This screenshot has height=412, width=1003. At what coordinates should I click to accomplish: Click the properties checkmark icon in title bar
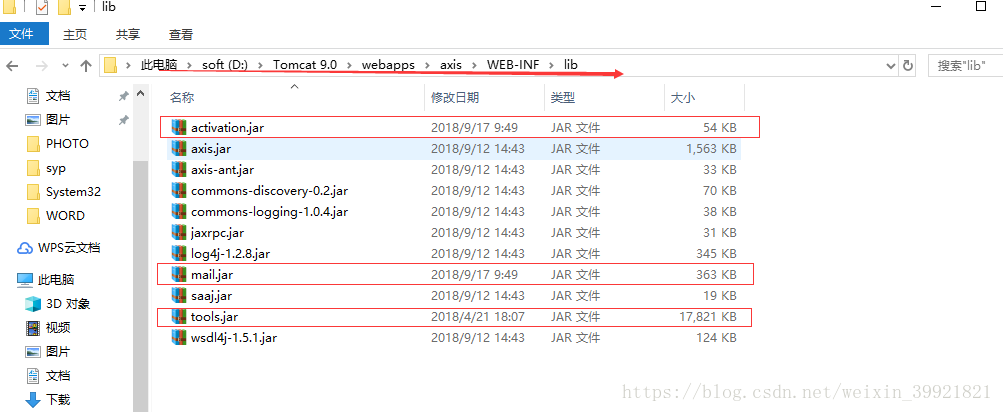(43, 8)
